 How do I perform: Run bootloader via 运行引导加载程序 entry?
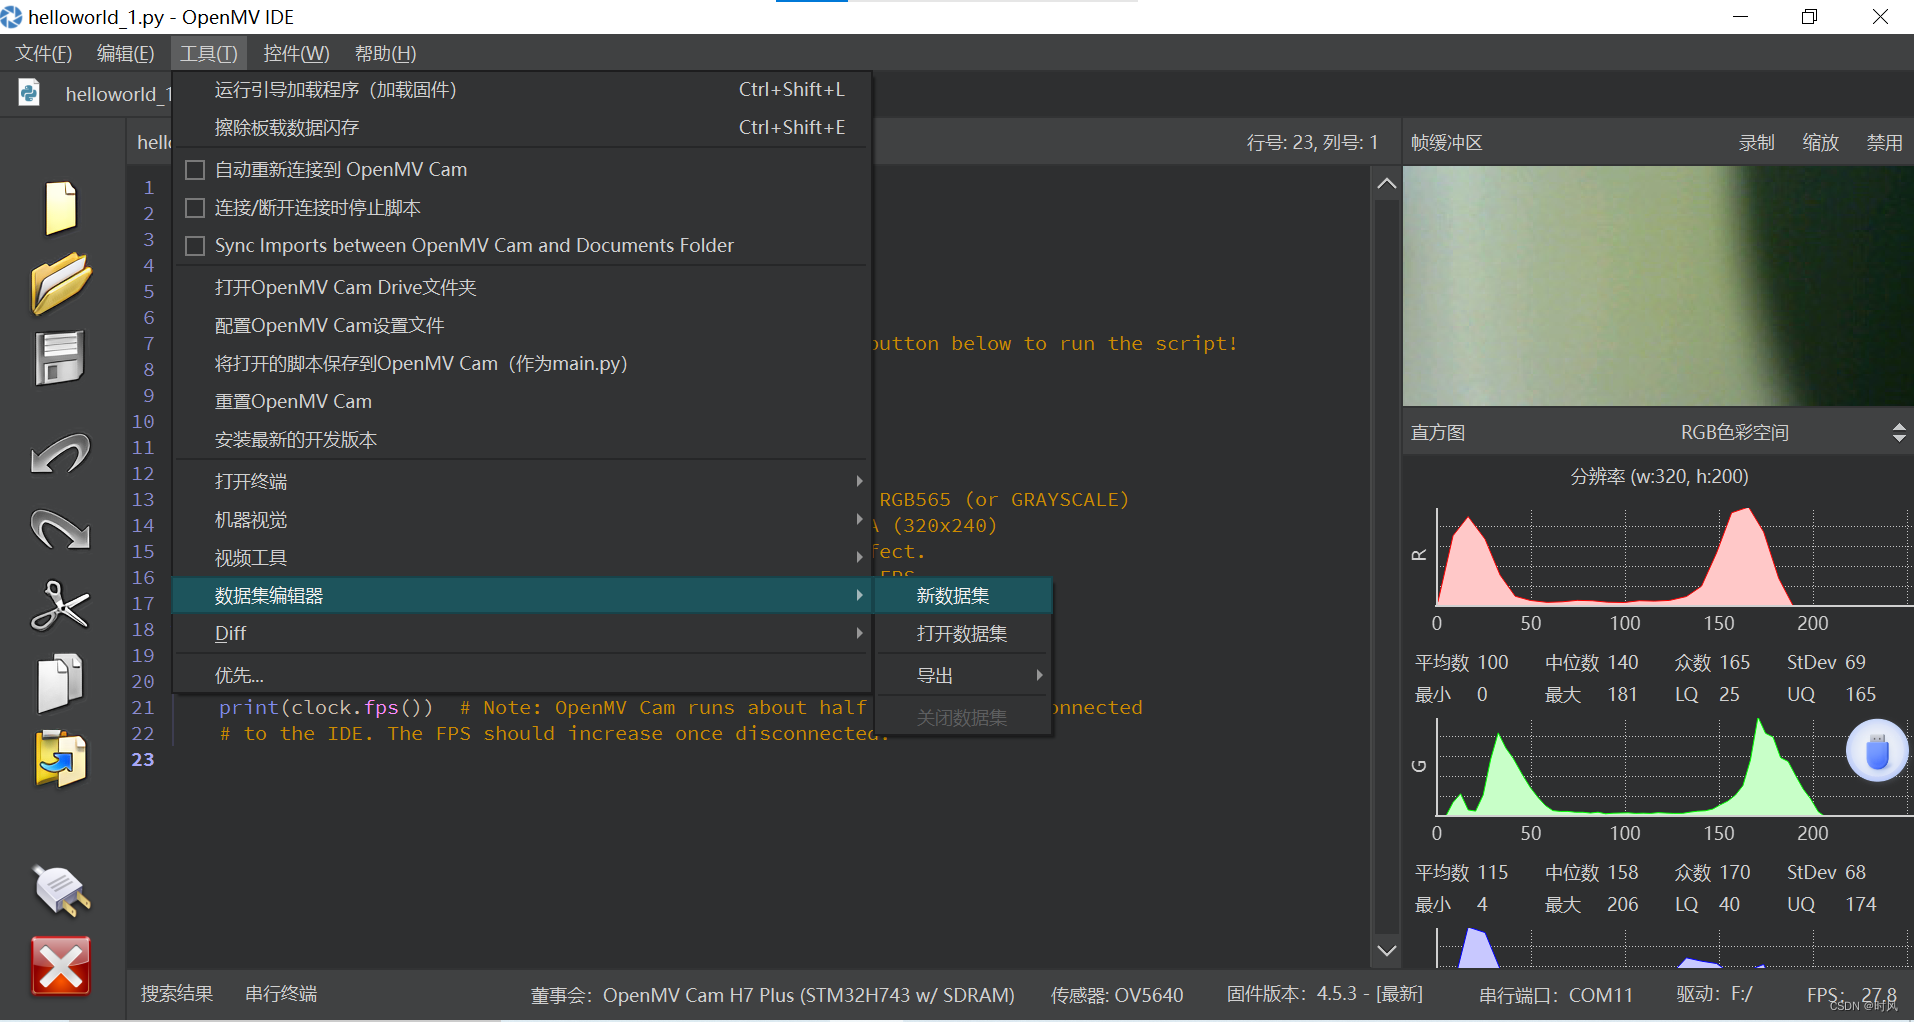click(x=521, y=90)
